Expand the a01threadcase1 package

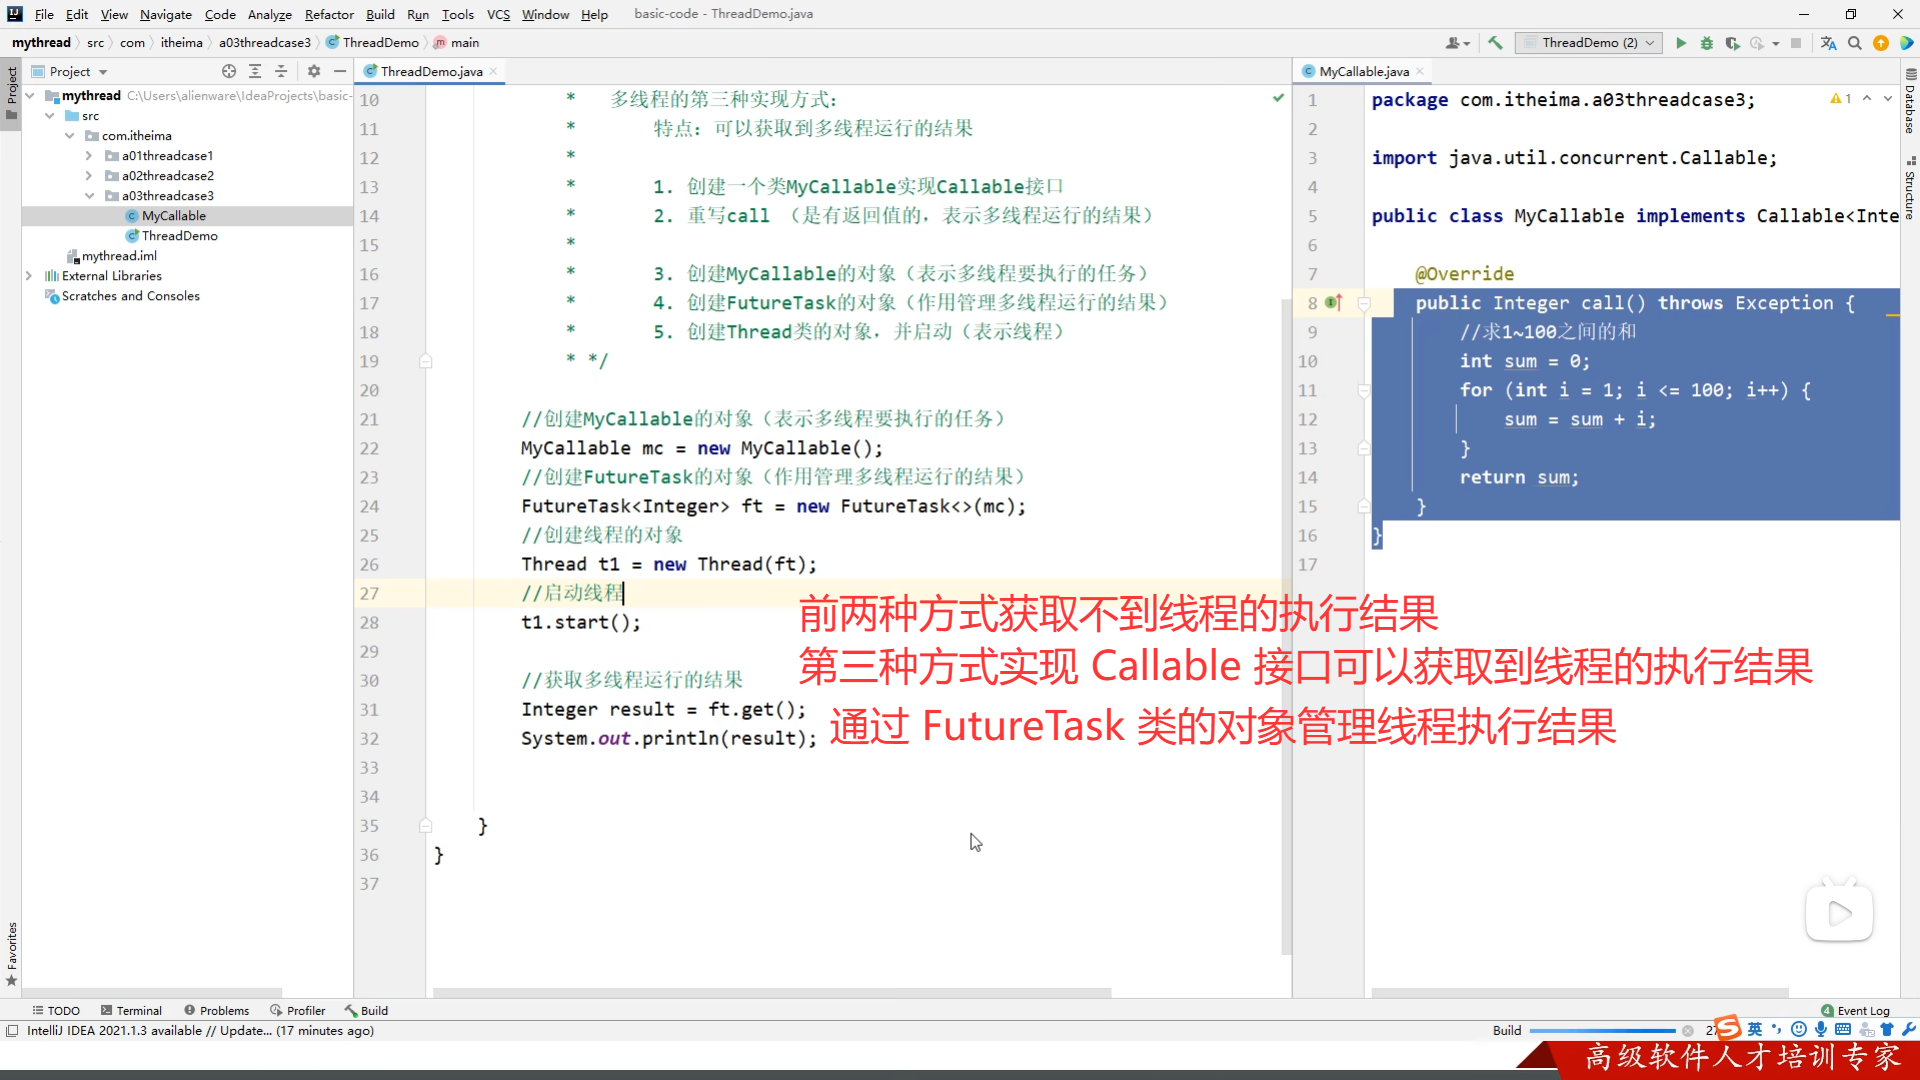pos(89,156)
